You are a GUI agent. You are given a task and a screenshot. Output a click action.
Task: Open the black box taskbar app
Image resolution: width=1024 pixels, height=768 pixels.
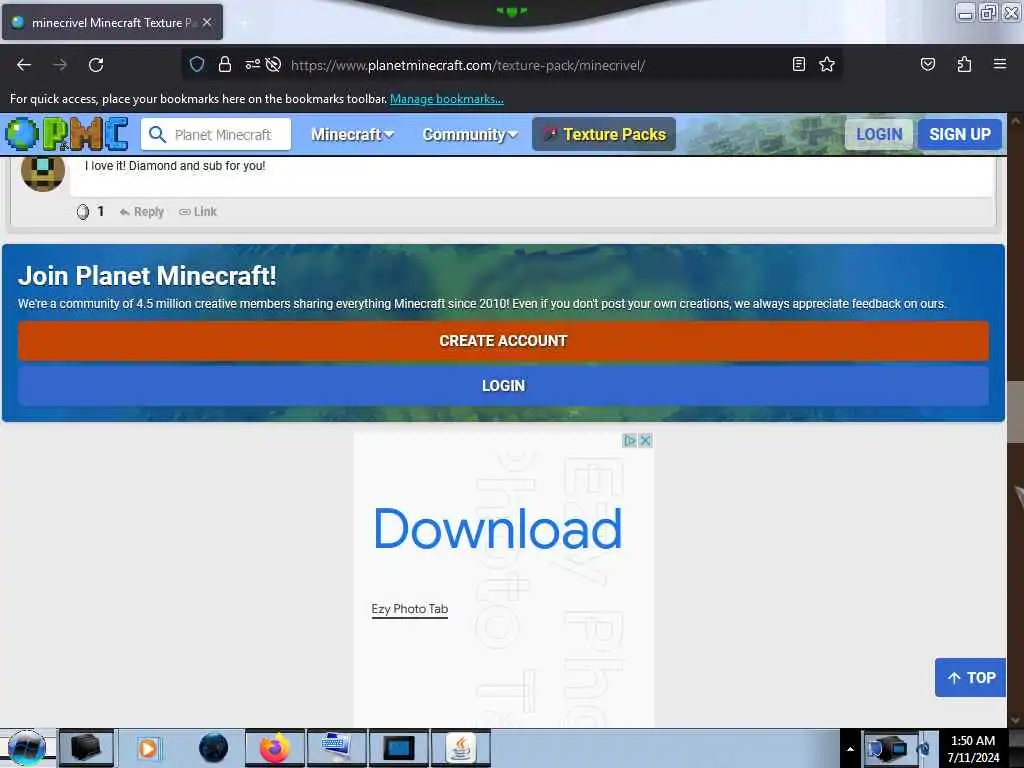(86, 748)
